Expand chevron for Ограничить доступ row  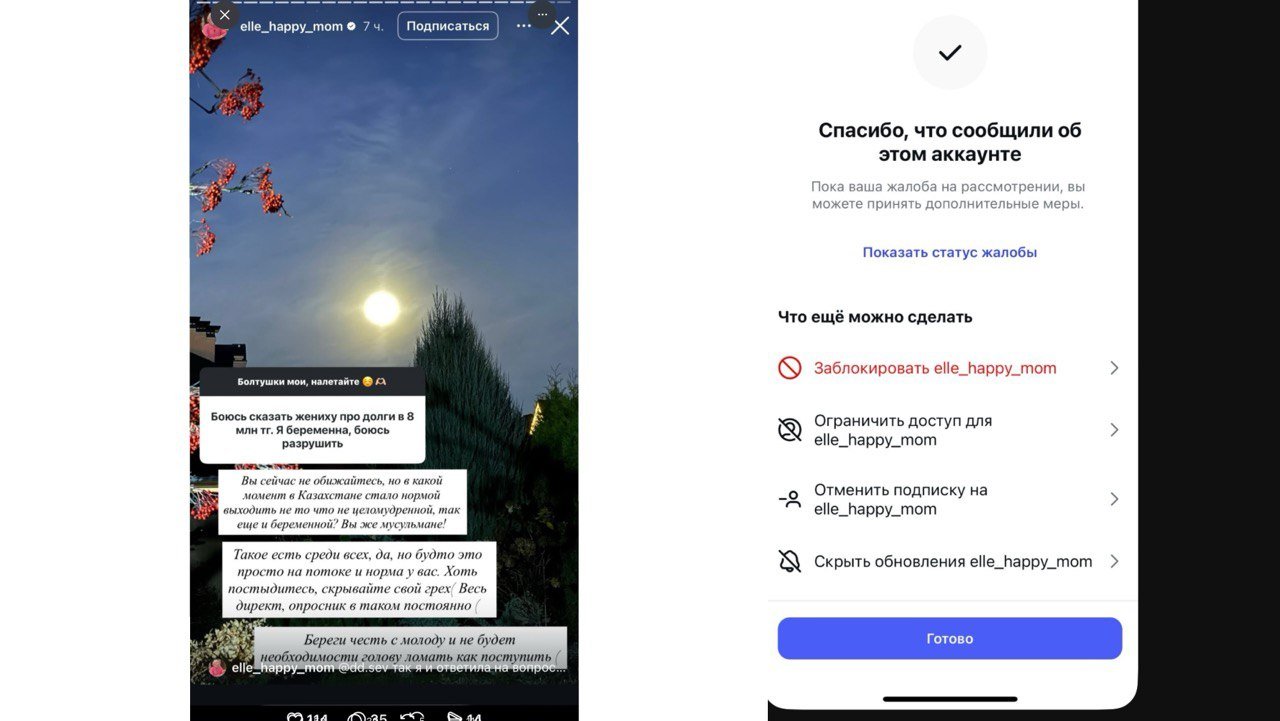point(1114,430)
